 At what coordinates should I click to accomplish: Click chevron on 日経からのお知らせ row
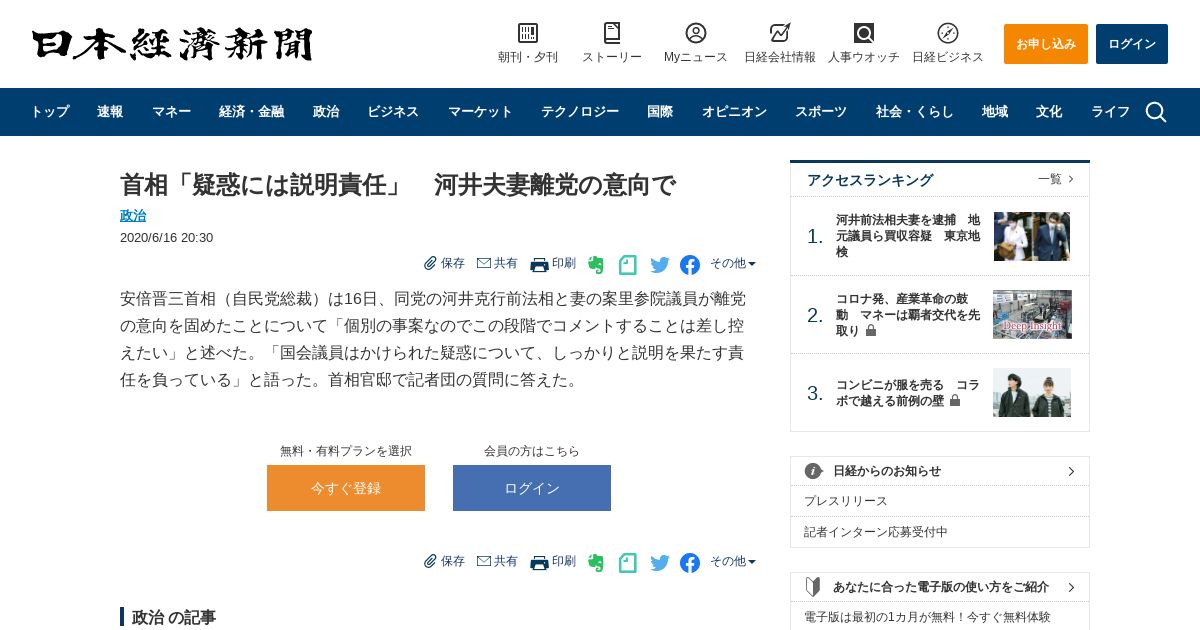(x=1071, y=471)
